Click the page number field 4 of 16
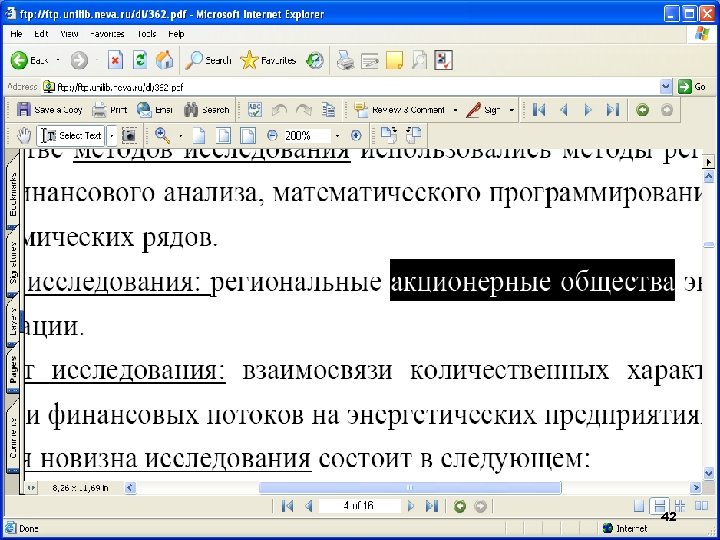The height and width of the screenshot is (540, 720). pyautogui.click(x=359, y=506)
